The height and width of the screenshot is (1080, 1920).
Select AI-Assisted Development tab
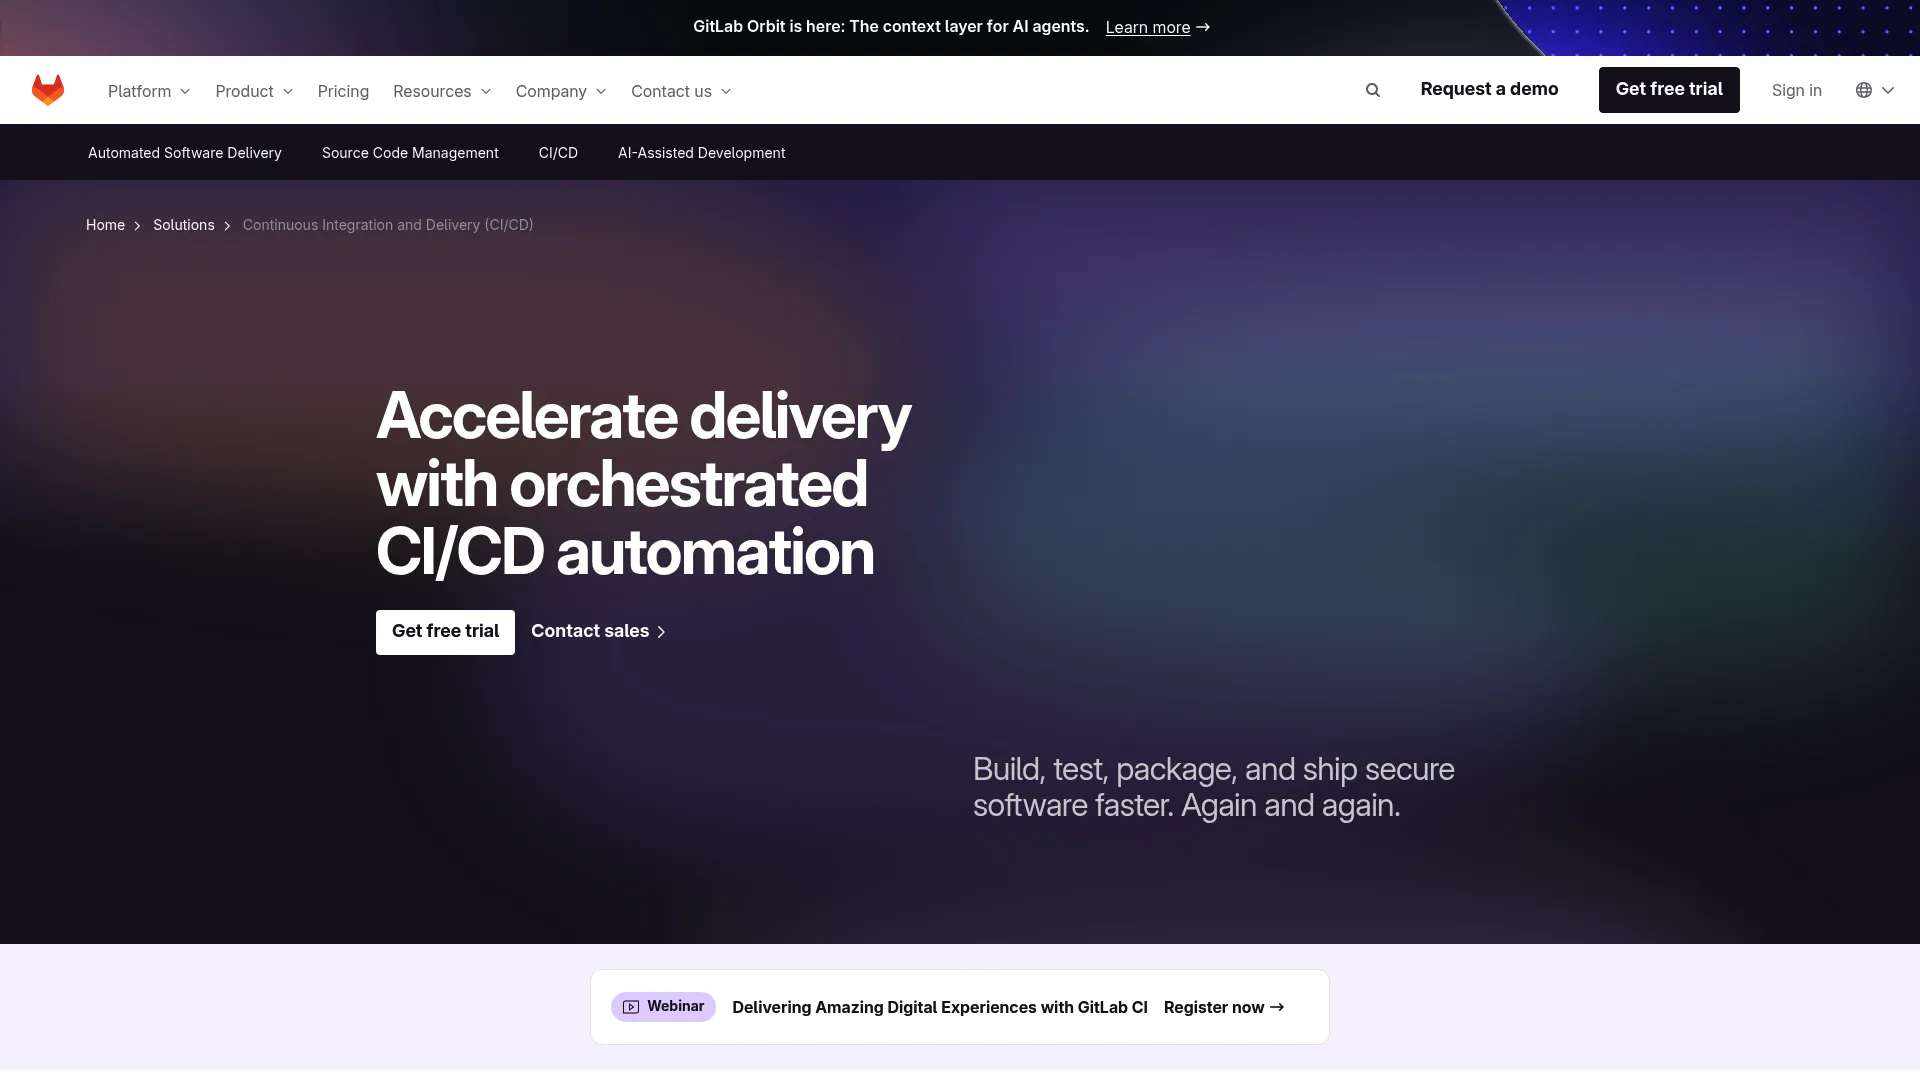(x=701, y=153)
